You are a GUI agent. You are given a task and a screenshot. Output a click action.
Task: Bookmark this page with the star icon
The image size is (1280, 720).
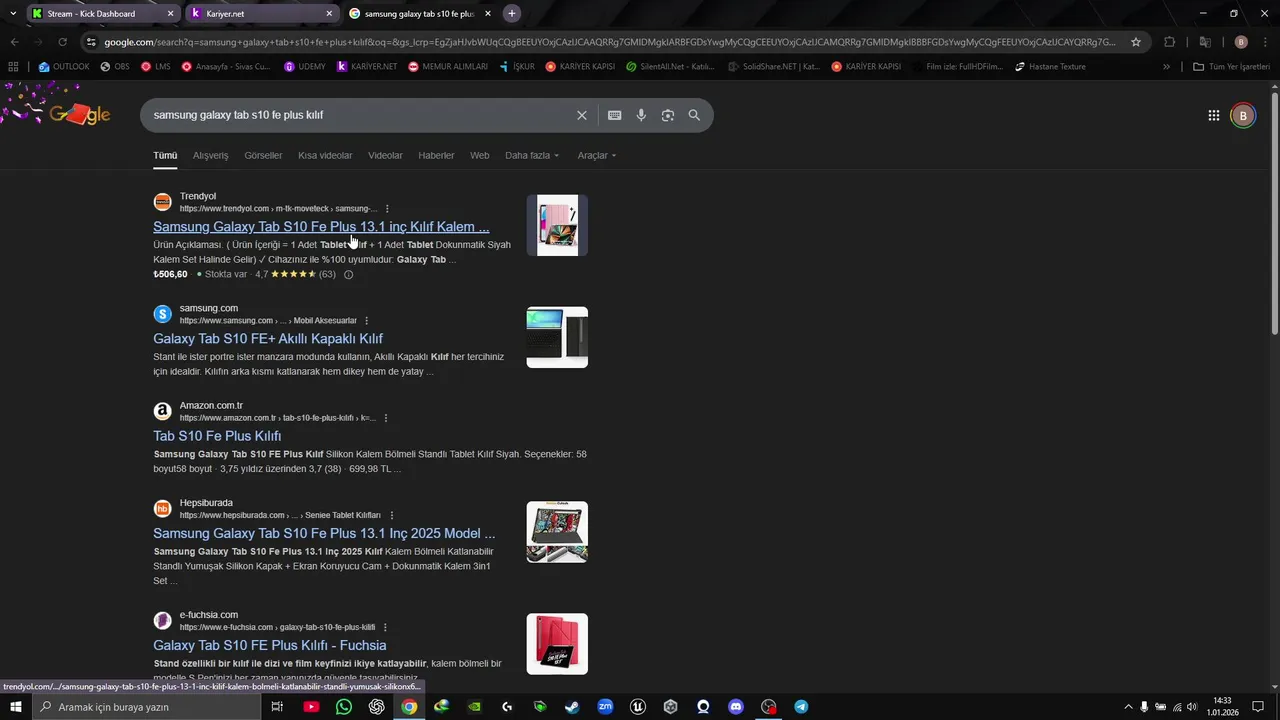pos(1136,42)
